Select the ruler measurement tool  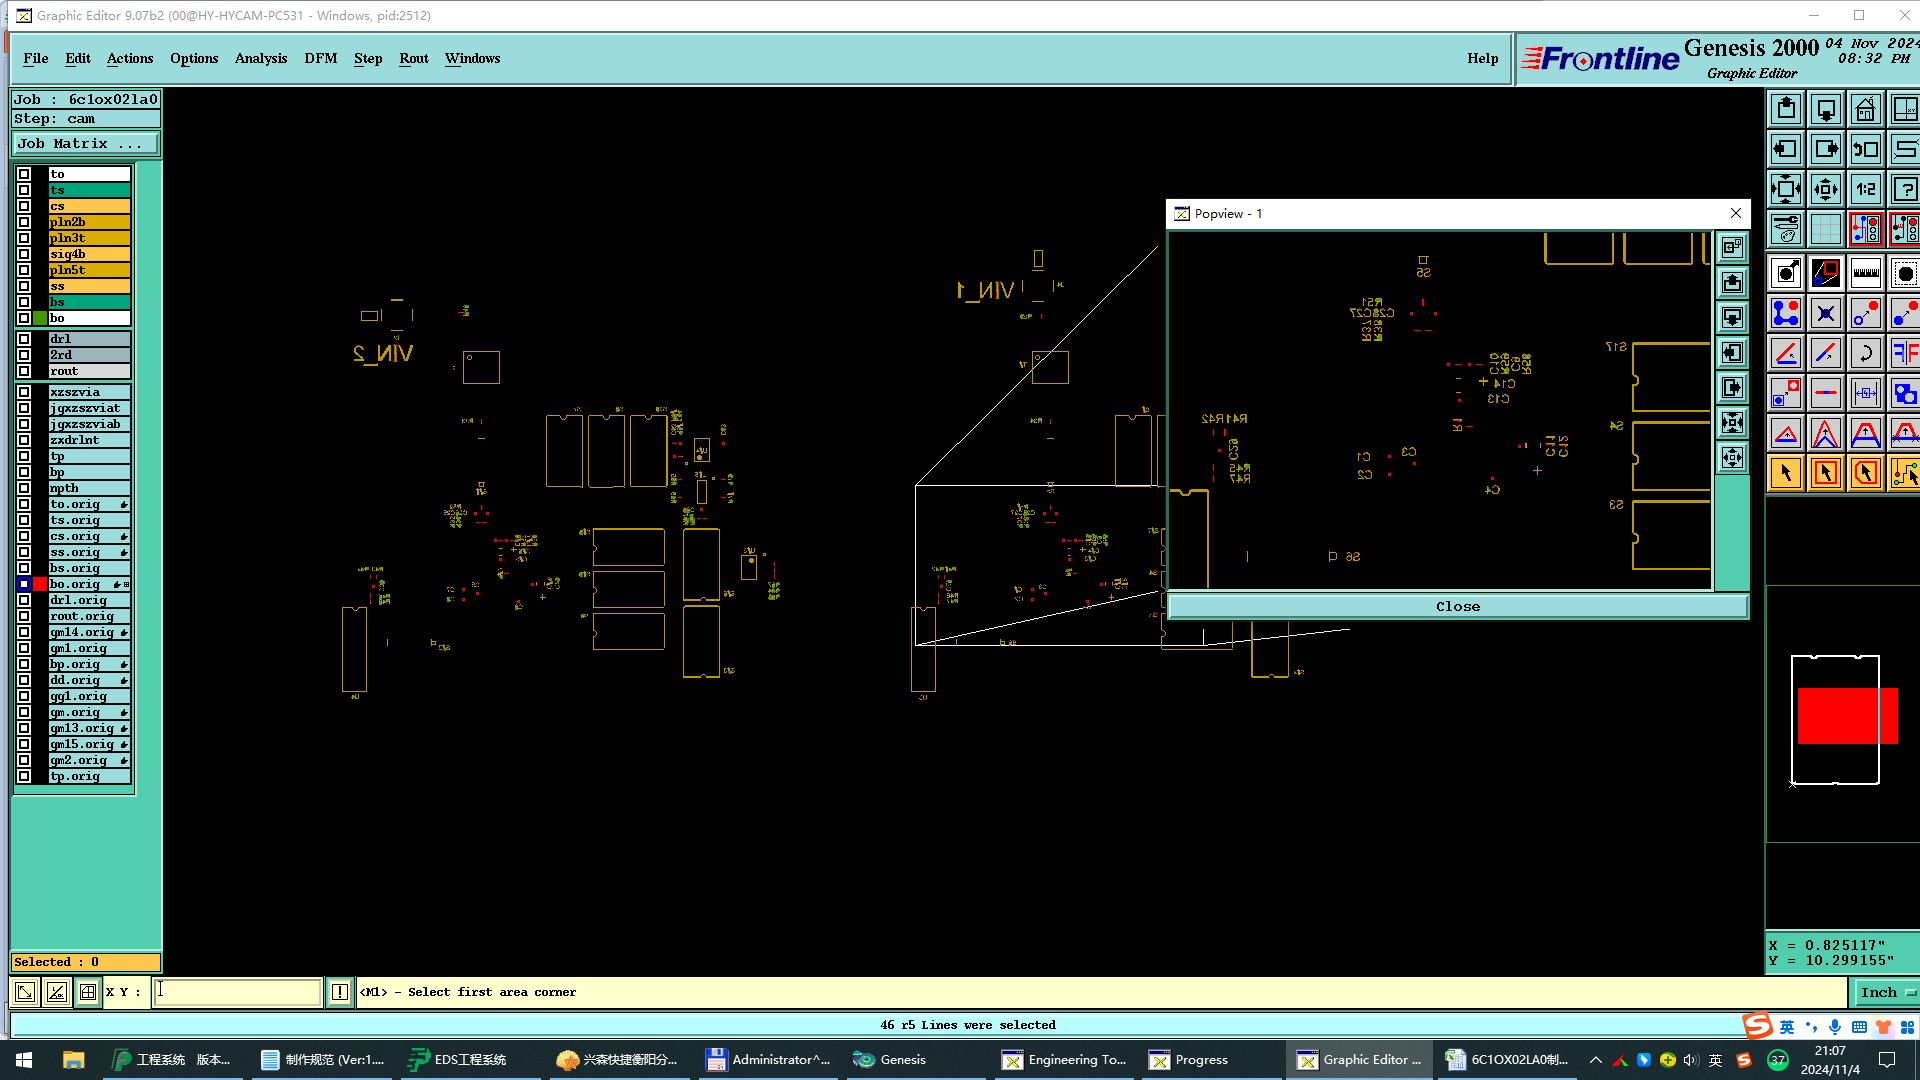1865,273
